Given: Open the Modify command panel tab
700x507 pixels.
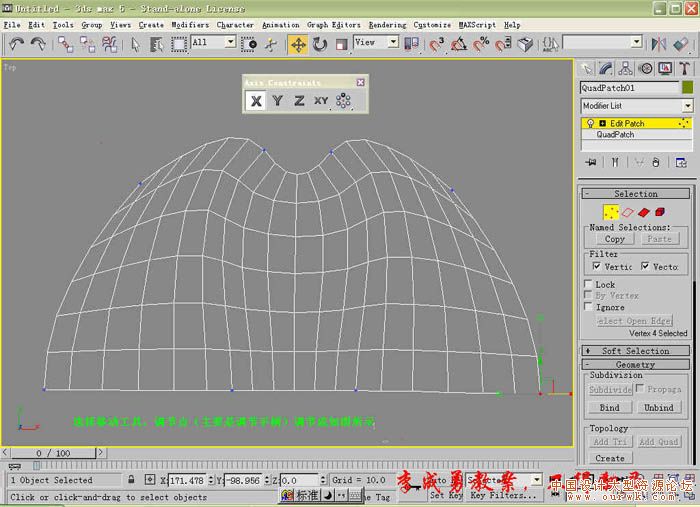Looking at the screenshot, I should [606, 69].
